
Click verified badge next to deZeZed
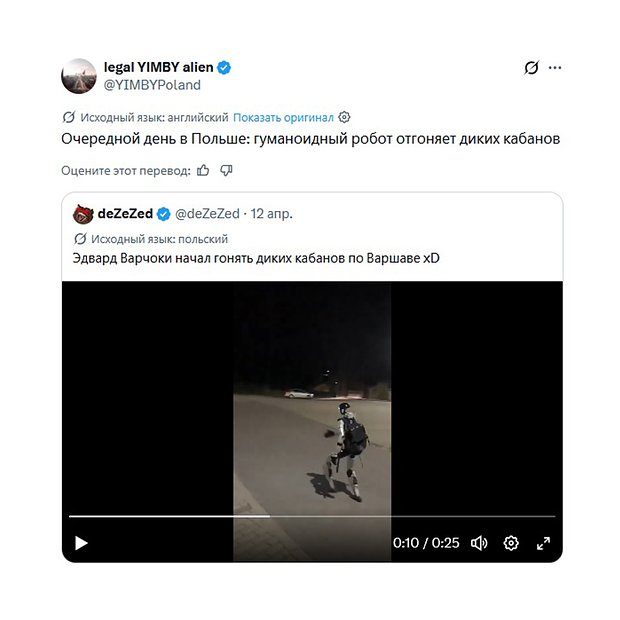click(x=164, y=214)
